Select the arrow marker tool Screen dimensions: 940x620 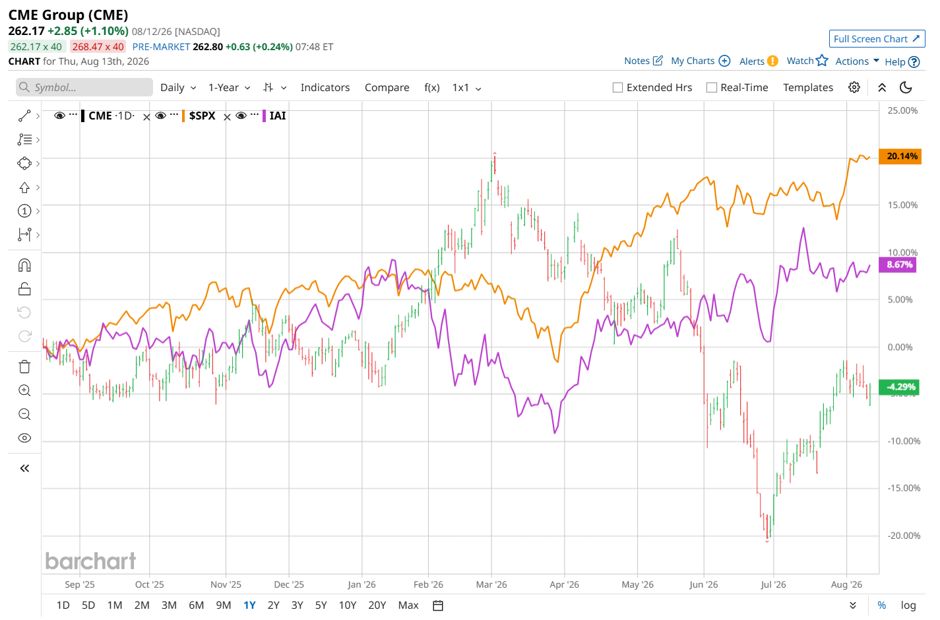pyautogui.click(x=24, y=188)
